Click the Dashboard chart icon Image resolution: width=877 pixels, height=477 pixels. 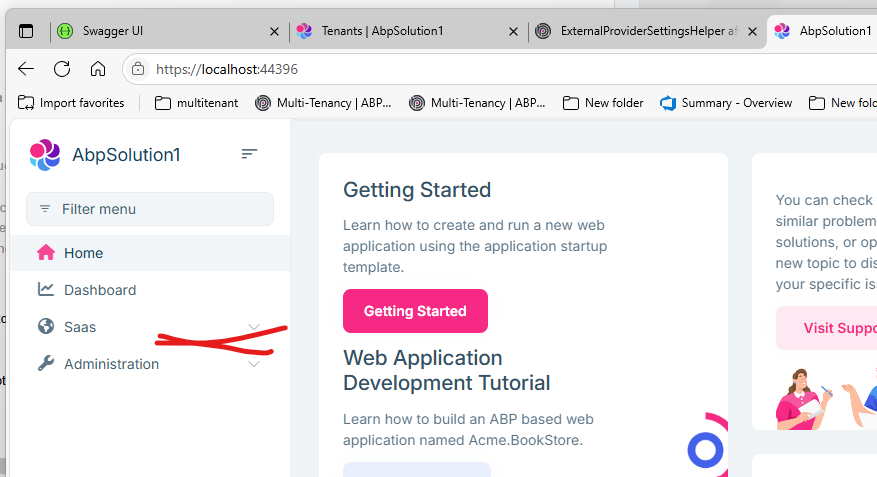pos(46,290)
